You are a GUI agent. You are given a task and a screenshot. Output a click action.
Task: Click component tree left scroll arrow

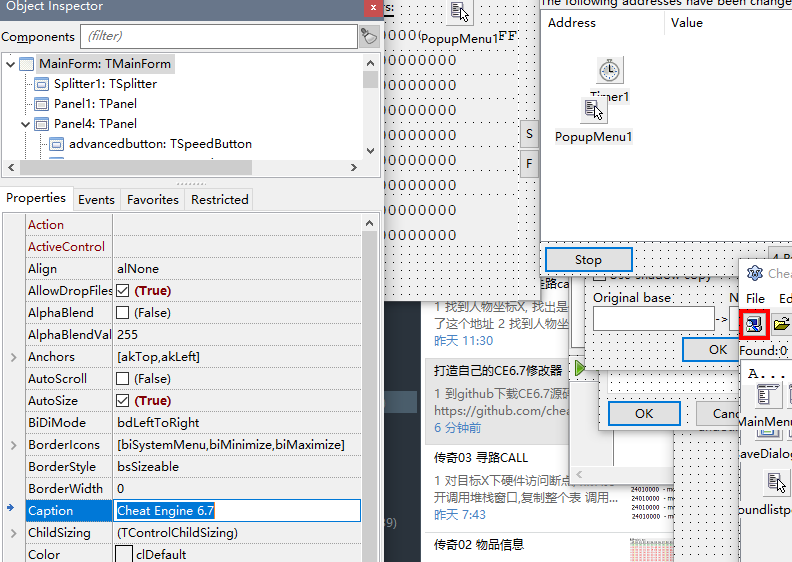click(12, 167)
